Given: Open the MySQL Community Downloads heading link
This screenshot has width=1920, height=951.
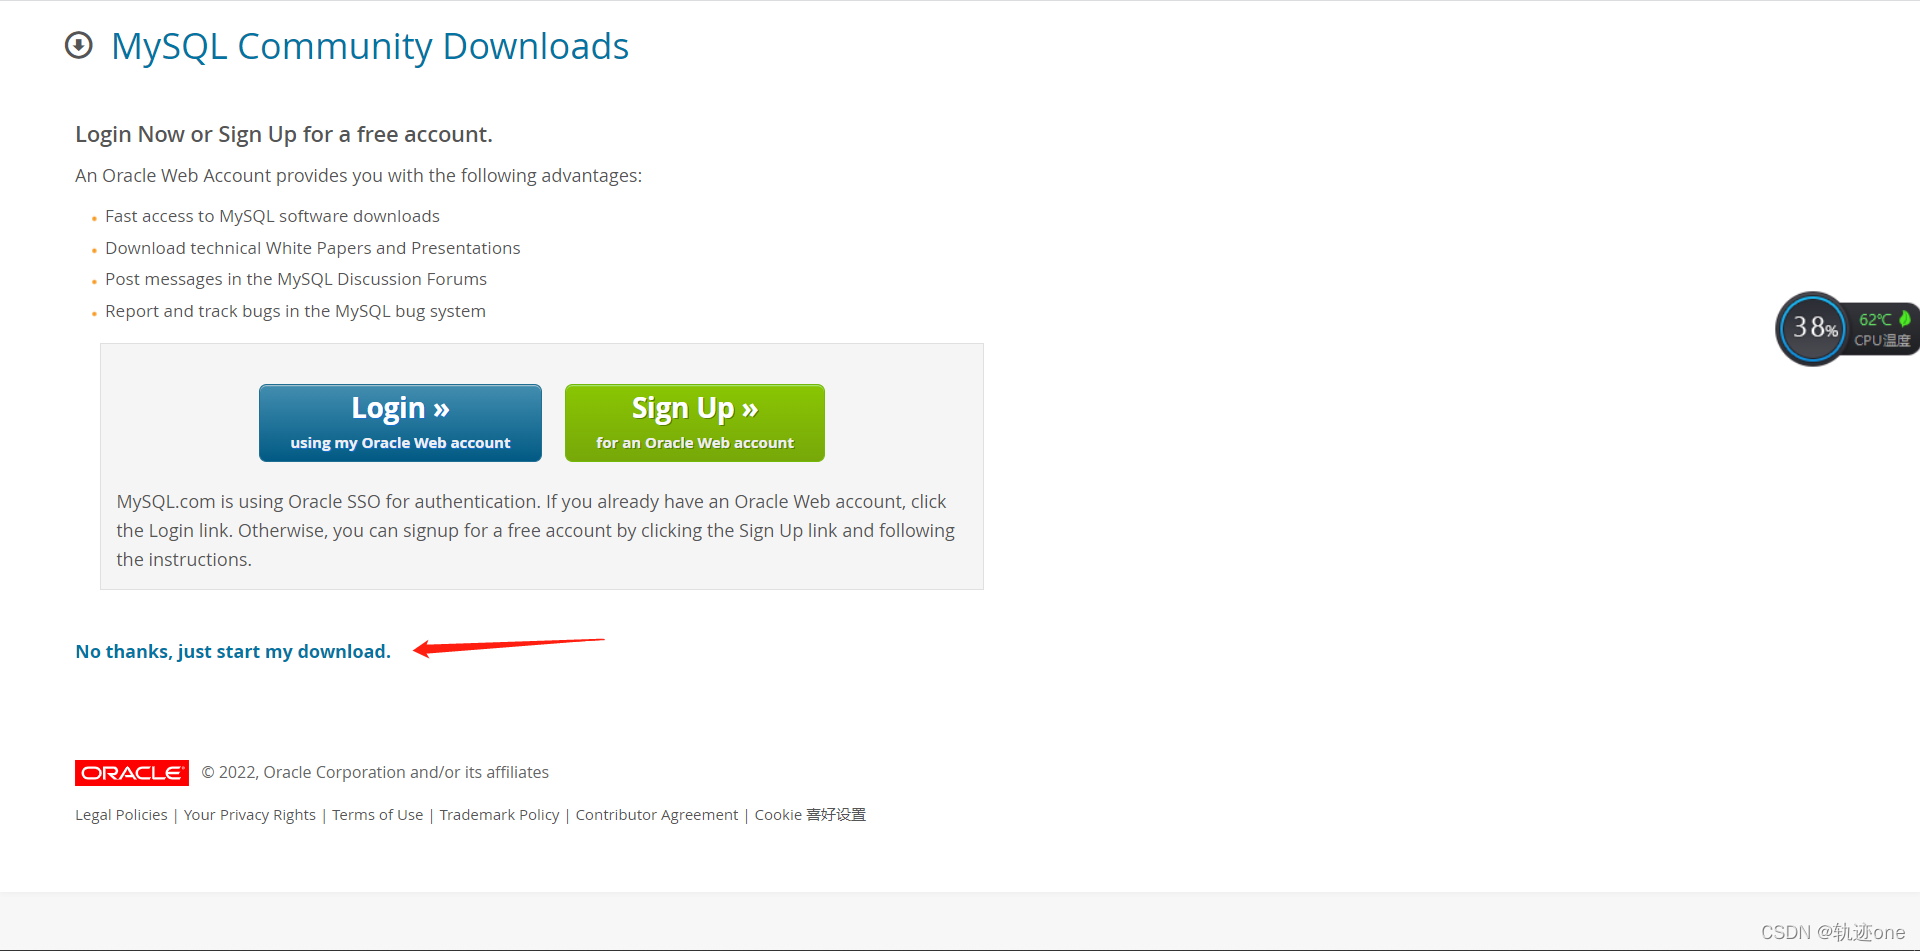Looking at the screenshot, I should (370, 47).
